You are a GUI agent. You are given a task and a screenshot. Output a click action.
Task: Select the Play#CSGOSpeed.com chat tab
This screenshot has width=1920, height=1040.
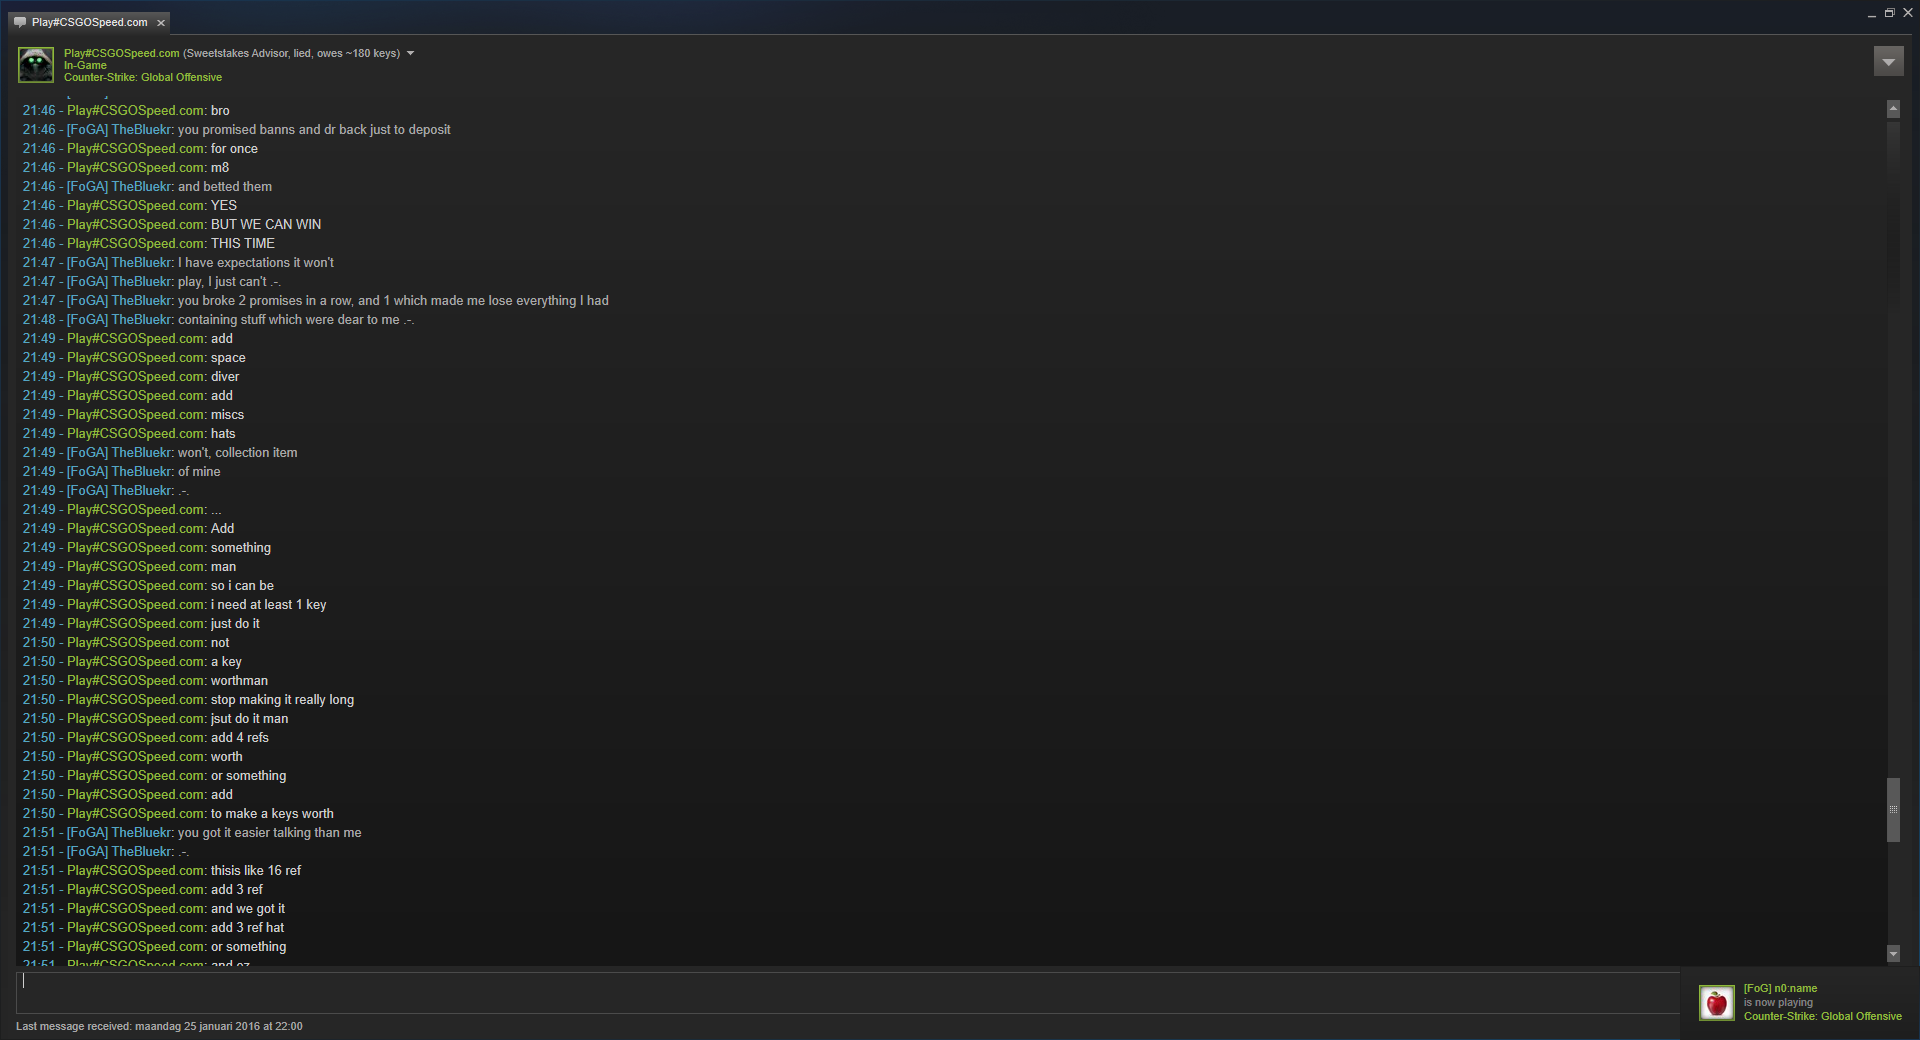click(89, 22)
